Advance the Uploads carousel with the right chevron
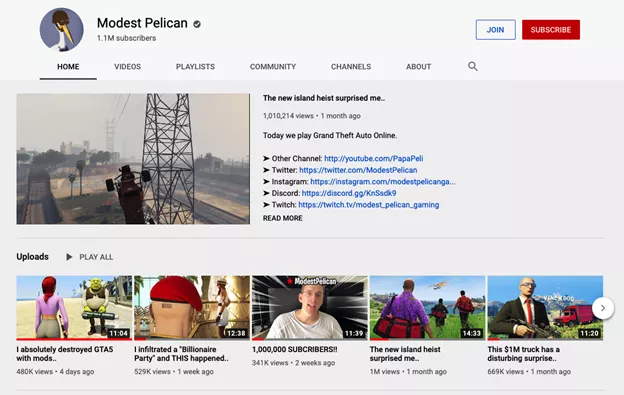 [603, 308]
